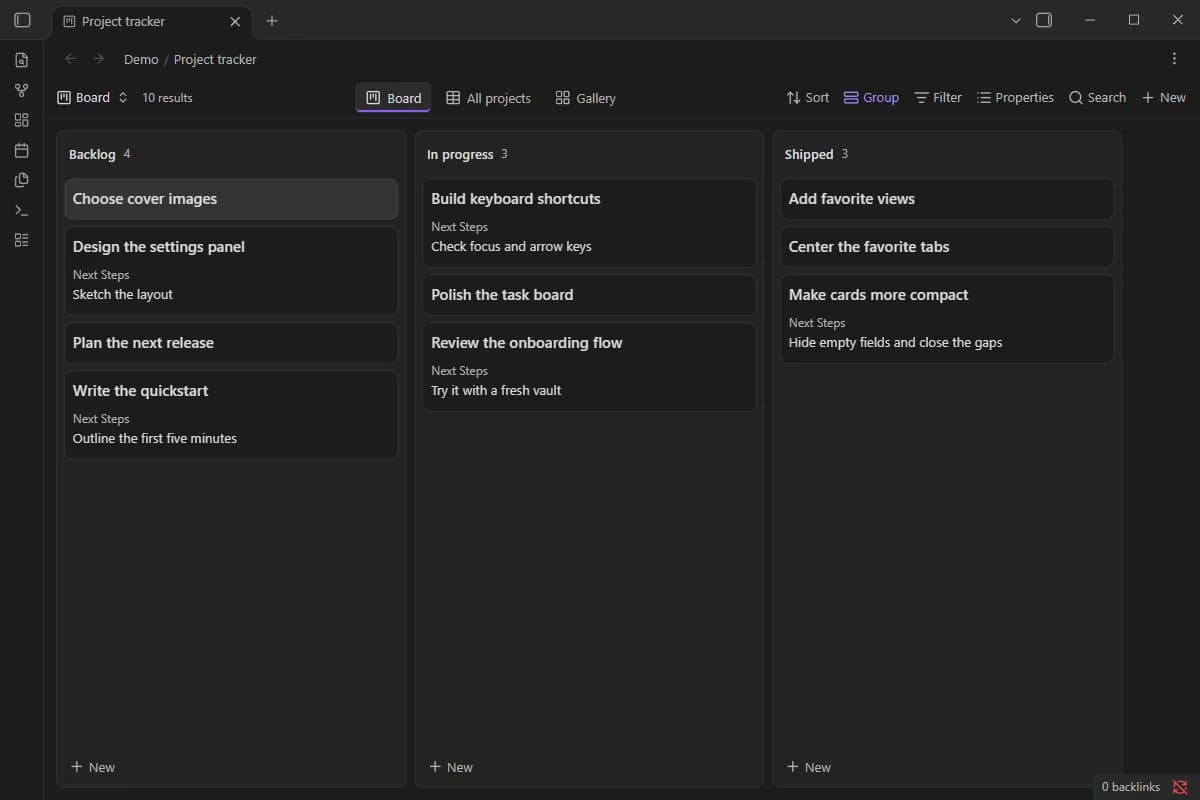
Task: Open the Build keyboard shortcuts card
Action: click(589, 223)
